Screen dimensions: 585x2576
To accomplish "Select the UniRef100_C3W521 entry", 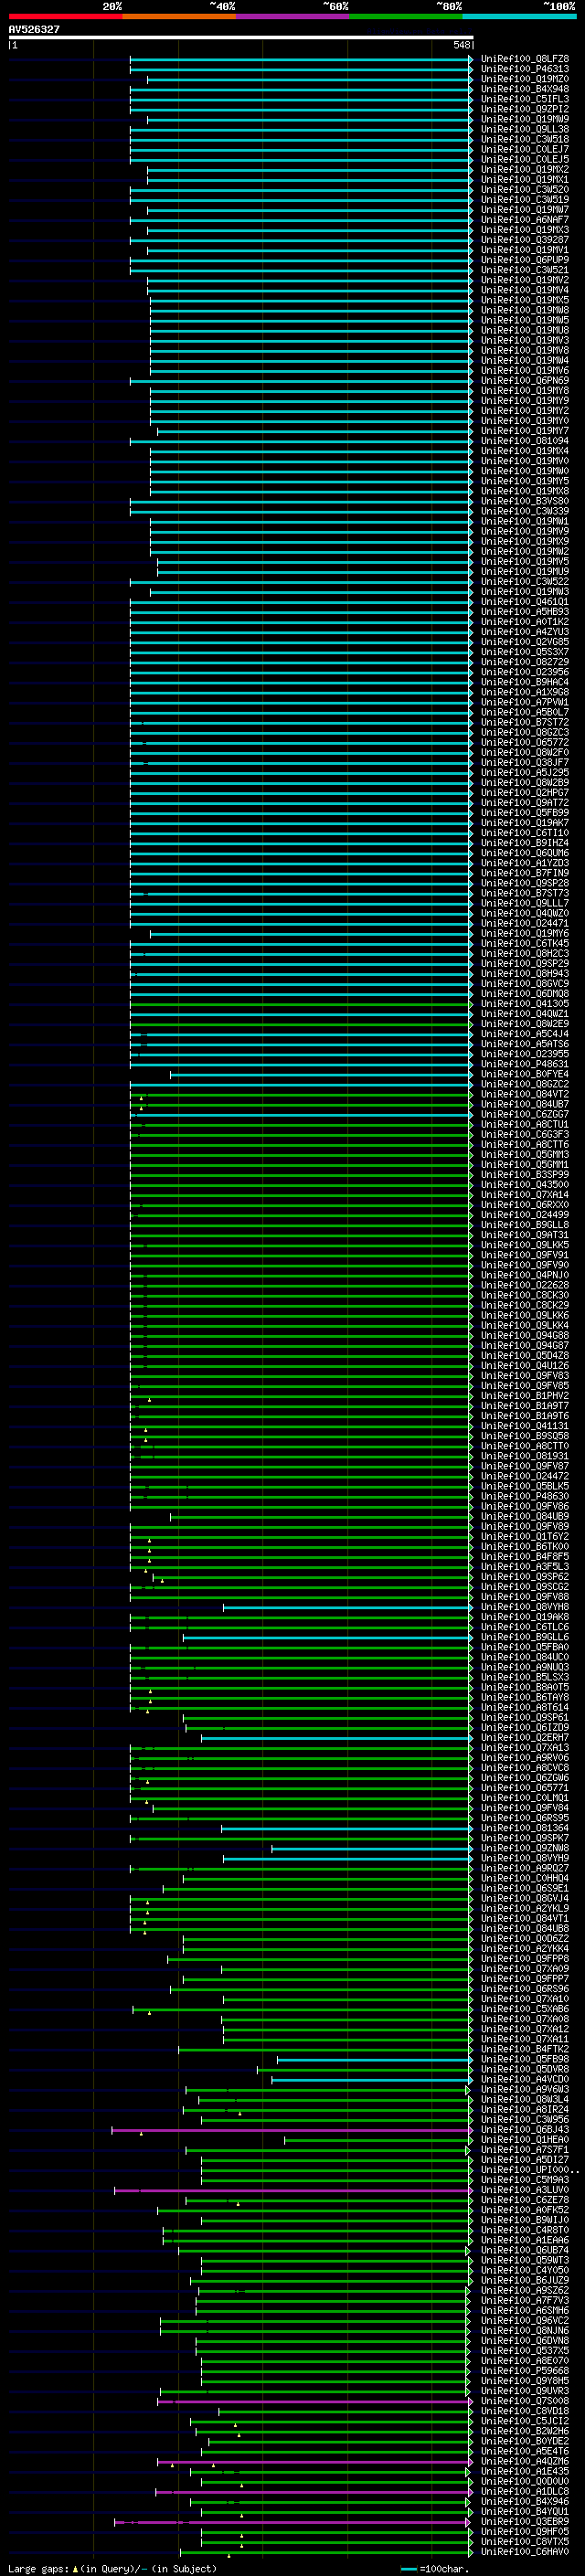I will tap(525, 270).
